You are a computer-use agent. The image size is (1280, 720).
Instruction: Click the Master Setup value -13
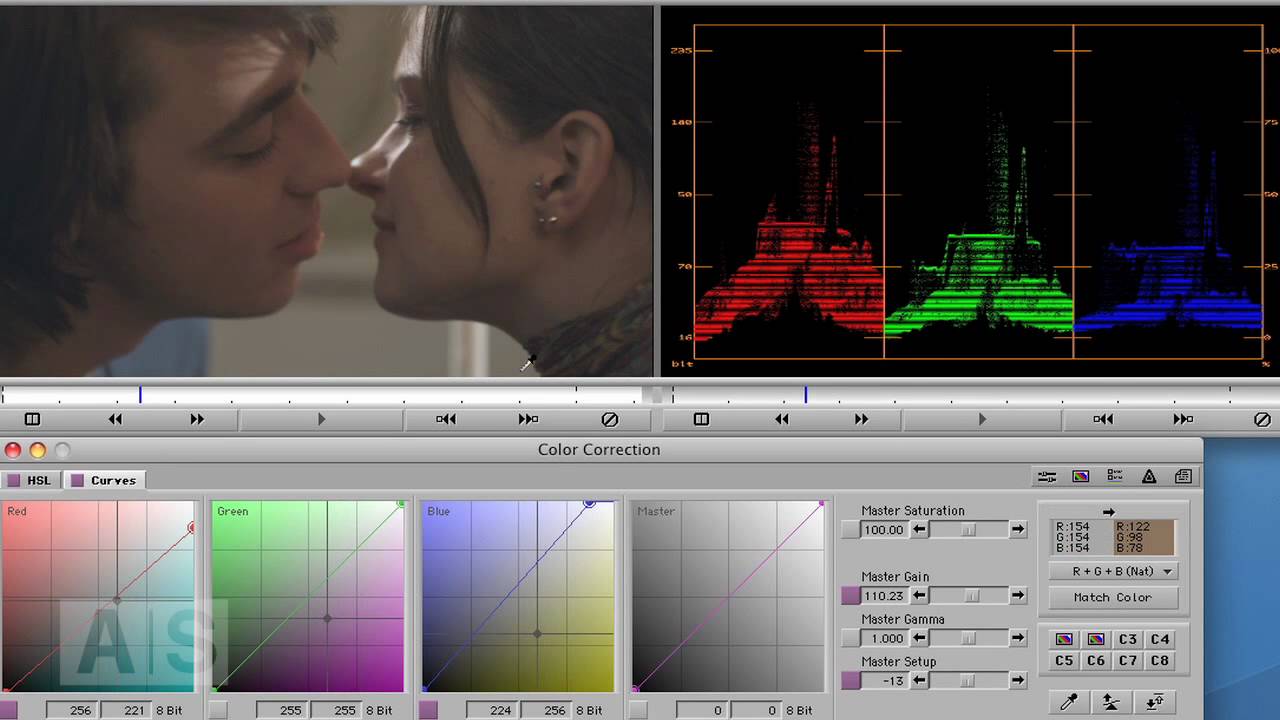tap(884, 680)
